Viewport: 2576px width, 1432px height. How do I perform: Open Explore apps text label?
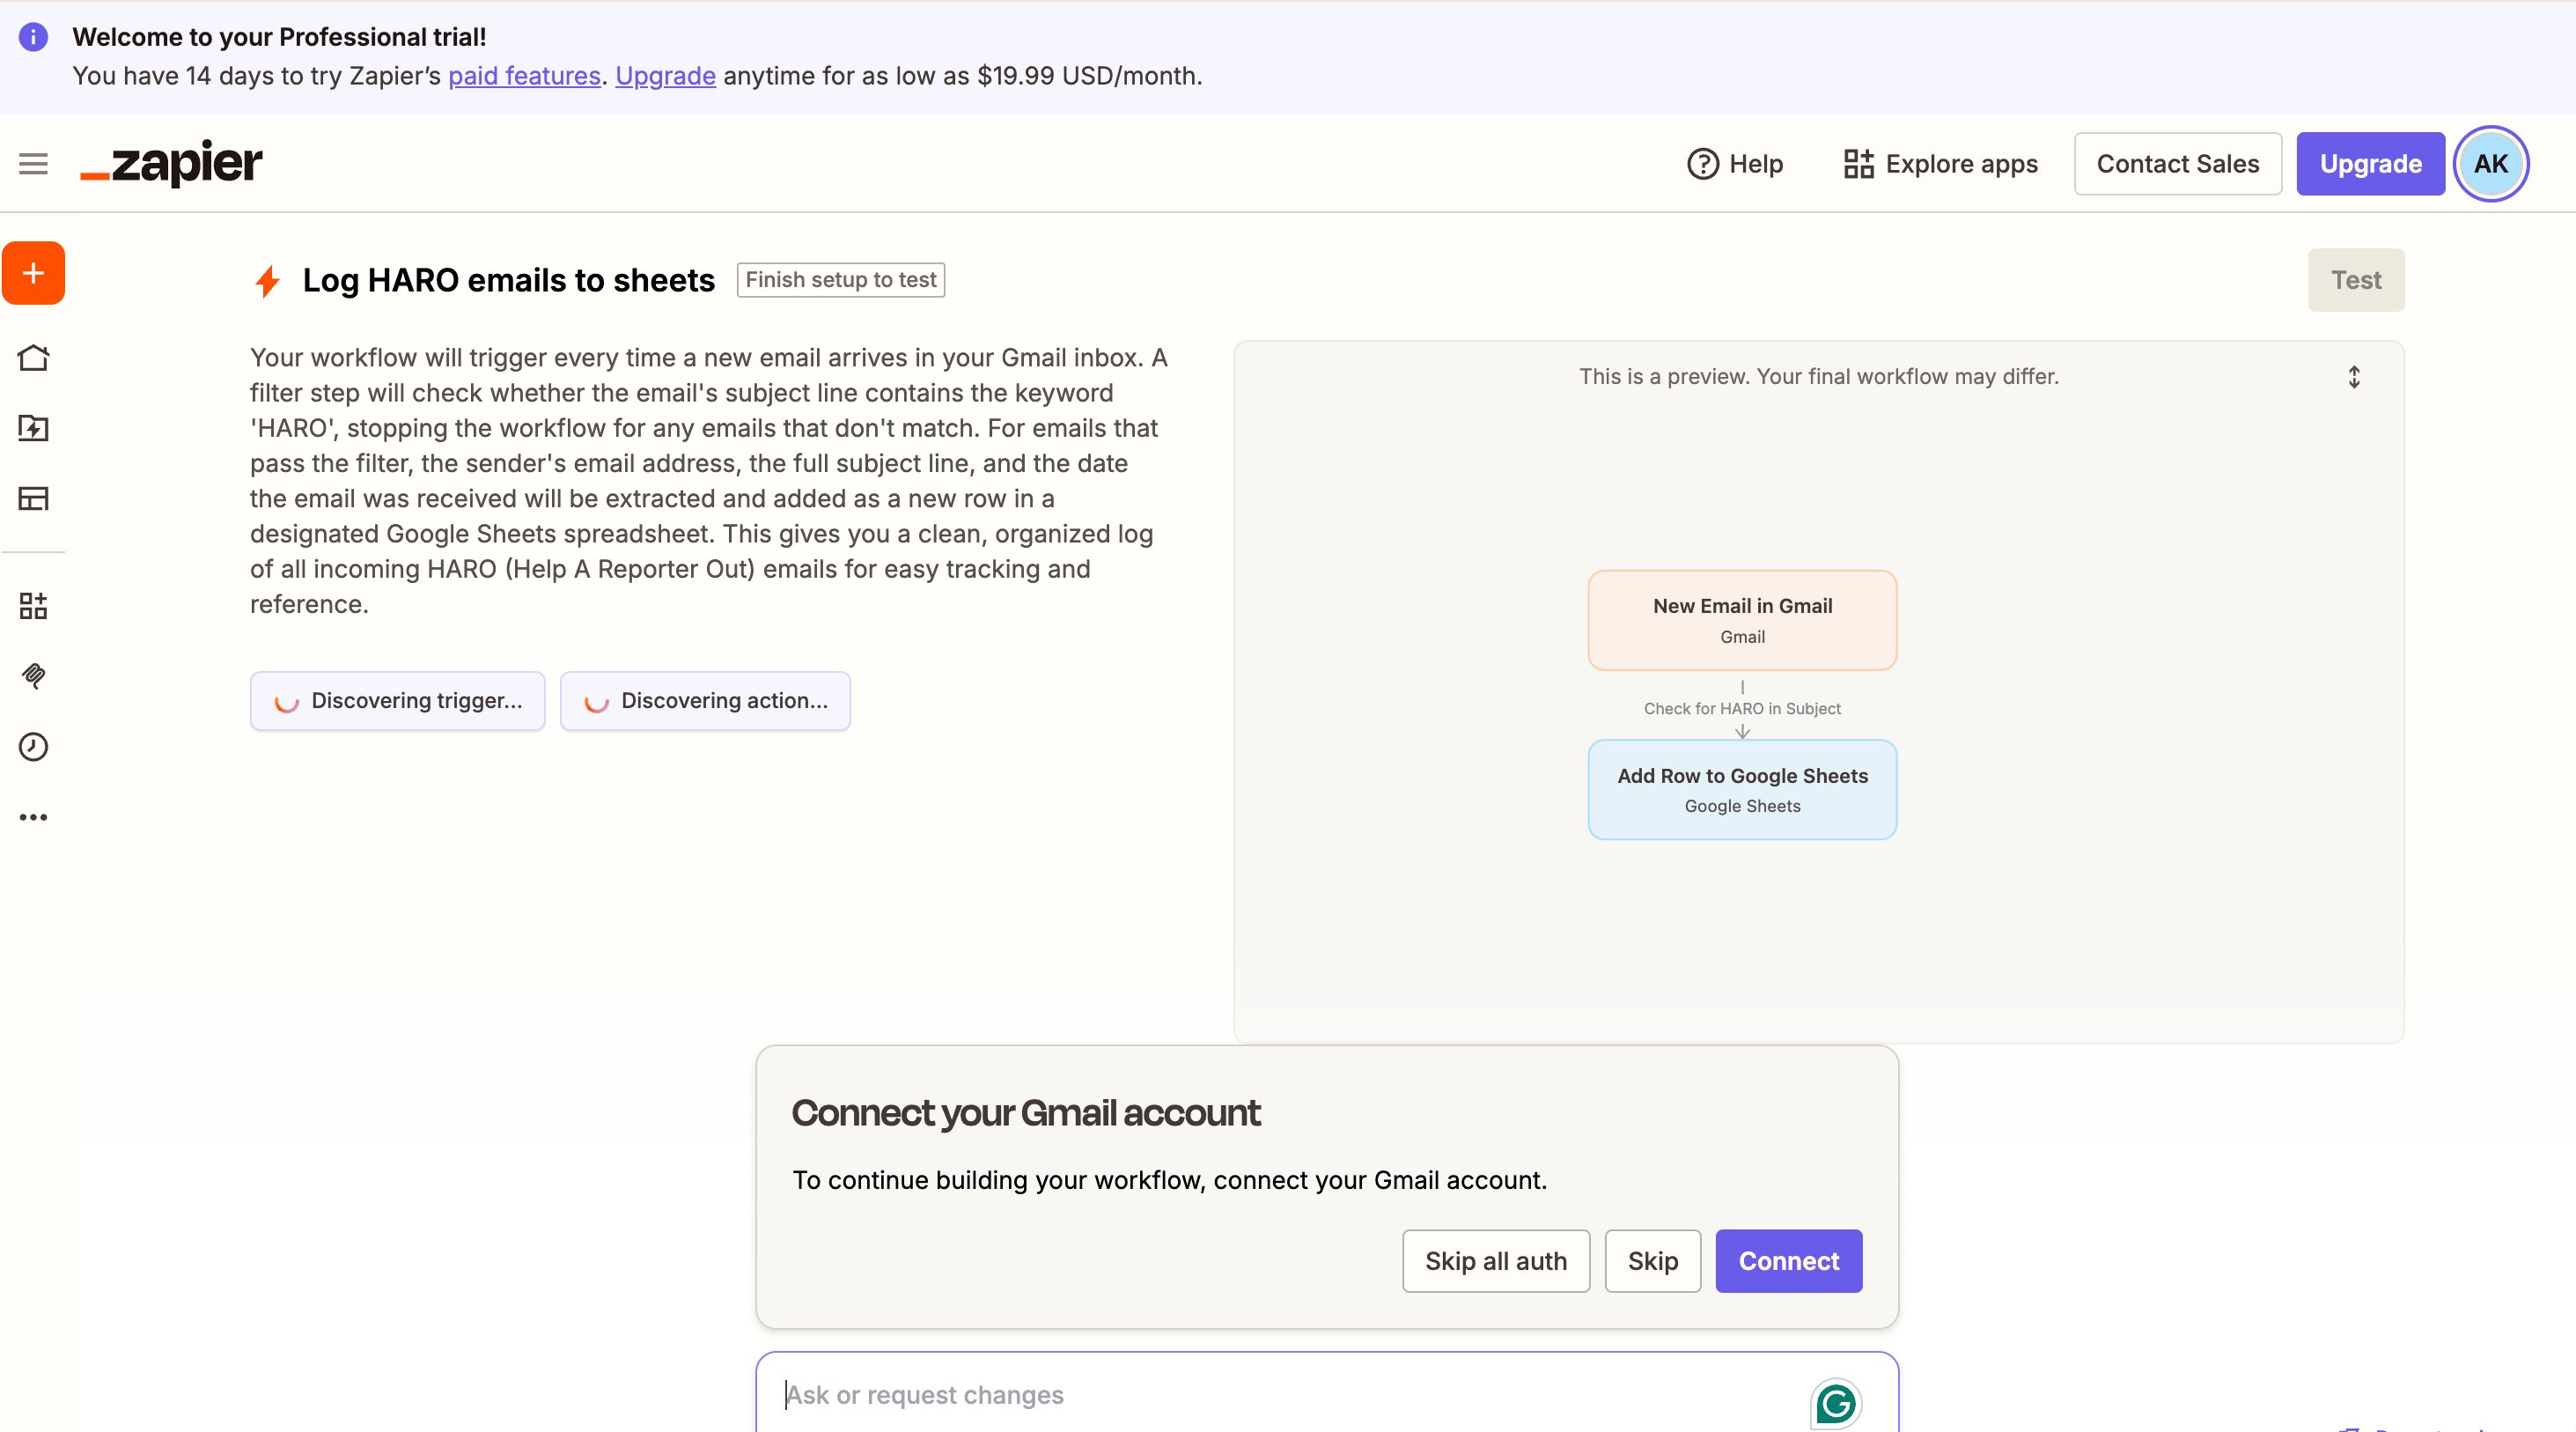(x=1961, y=164)
